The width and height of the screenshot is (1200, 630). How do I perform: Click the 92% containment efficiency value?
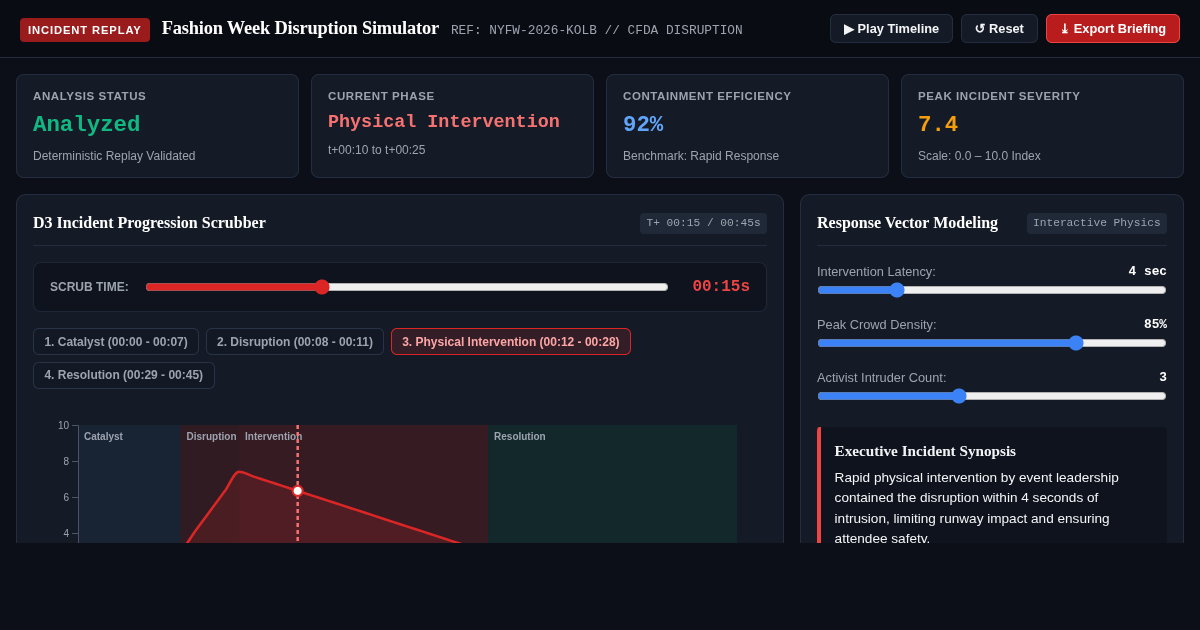point(643,125)
